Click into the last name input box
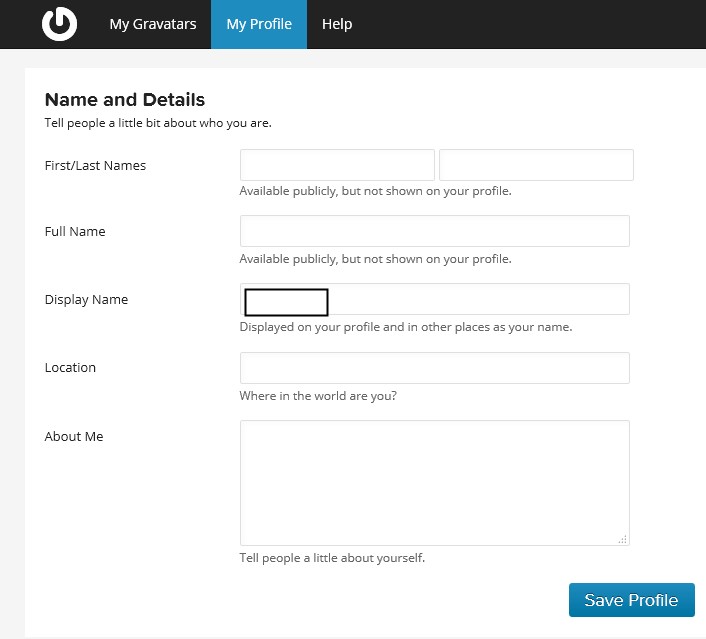The width and height of the screenshot is (706, 639). 536,165
